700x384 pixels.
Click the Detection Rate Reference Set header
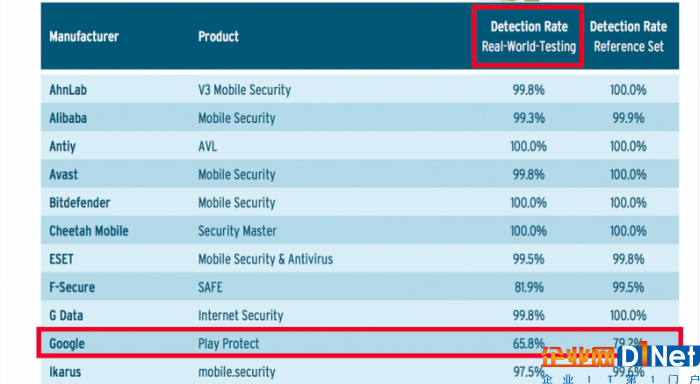pos(629,37)
